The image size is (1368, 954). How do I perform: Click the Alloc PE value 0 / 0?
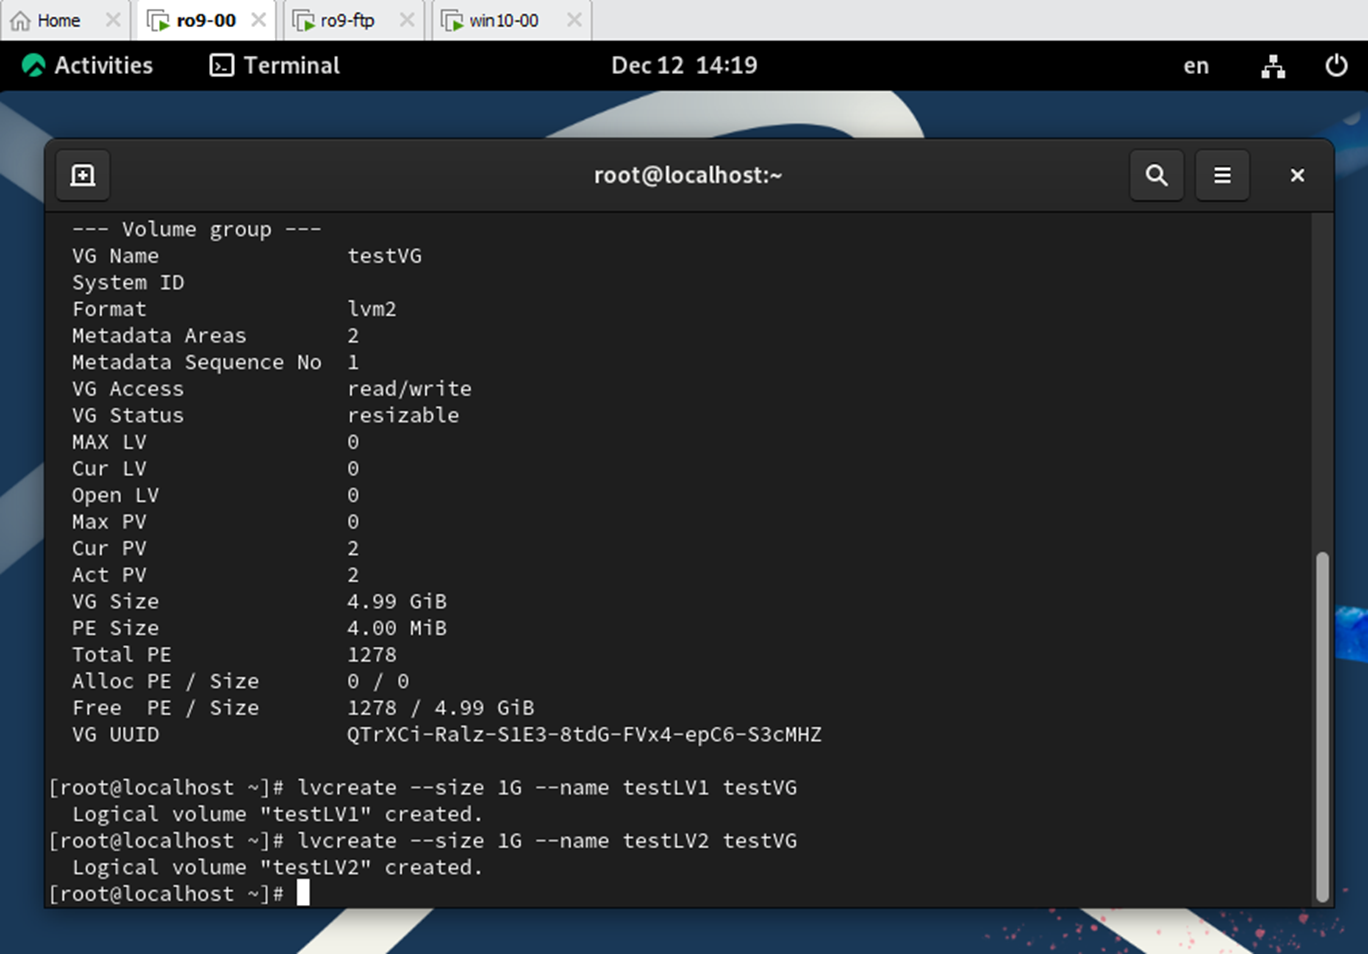[378, 682]
